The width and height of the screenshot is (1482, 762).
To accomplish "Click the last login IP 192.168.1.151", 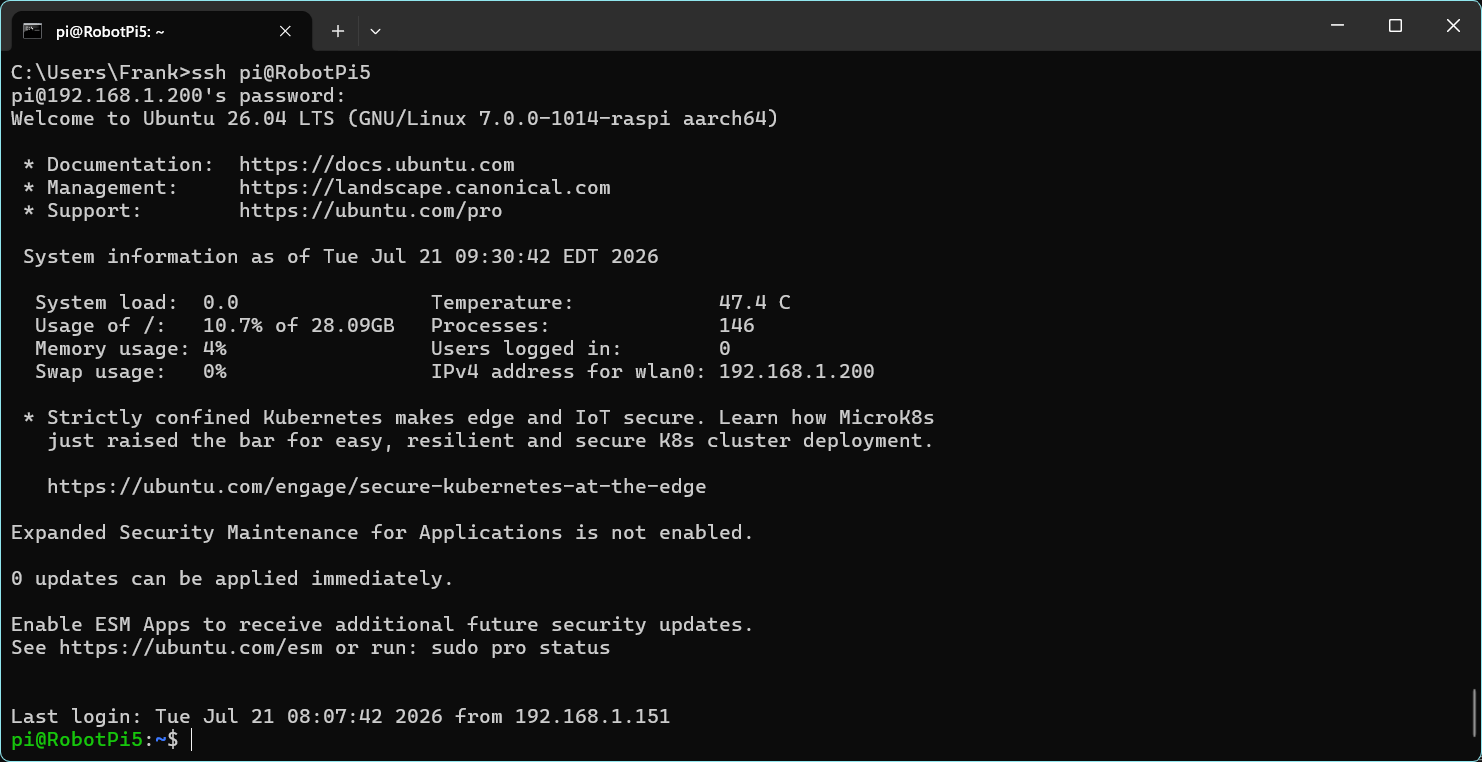I will [593, 716].
